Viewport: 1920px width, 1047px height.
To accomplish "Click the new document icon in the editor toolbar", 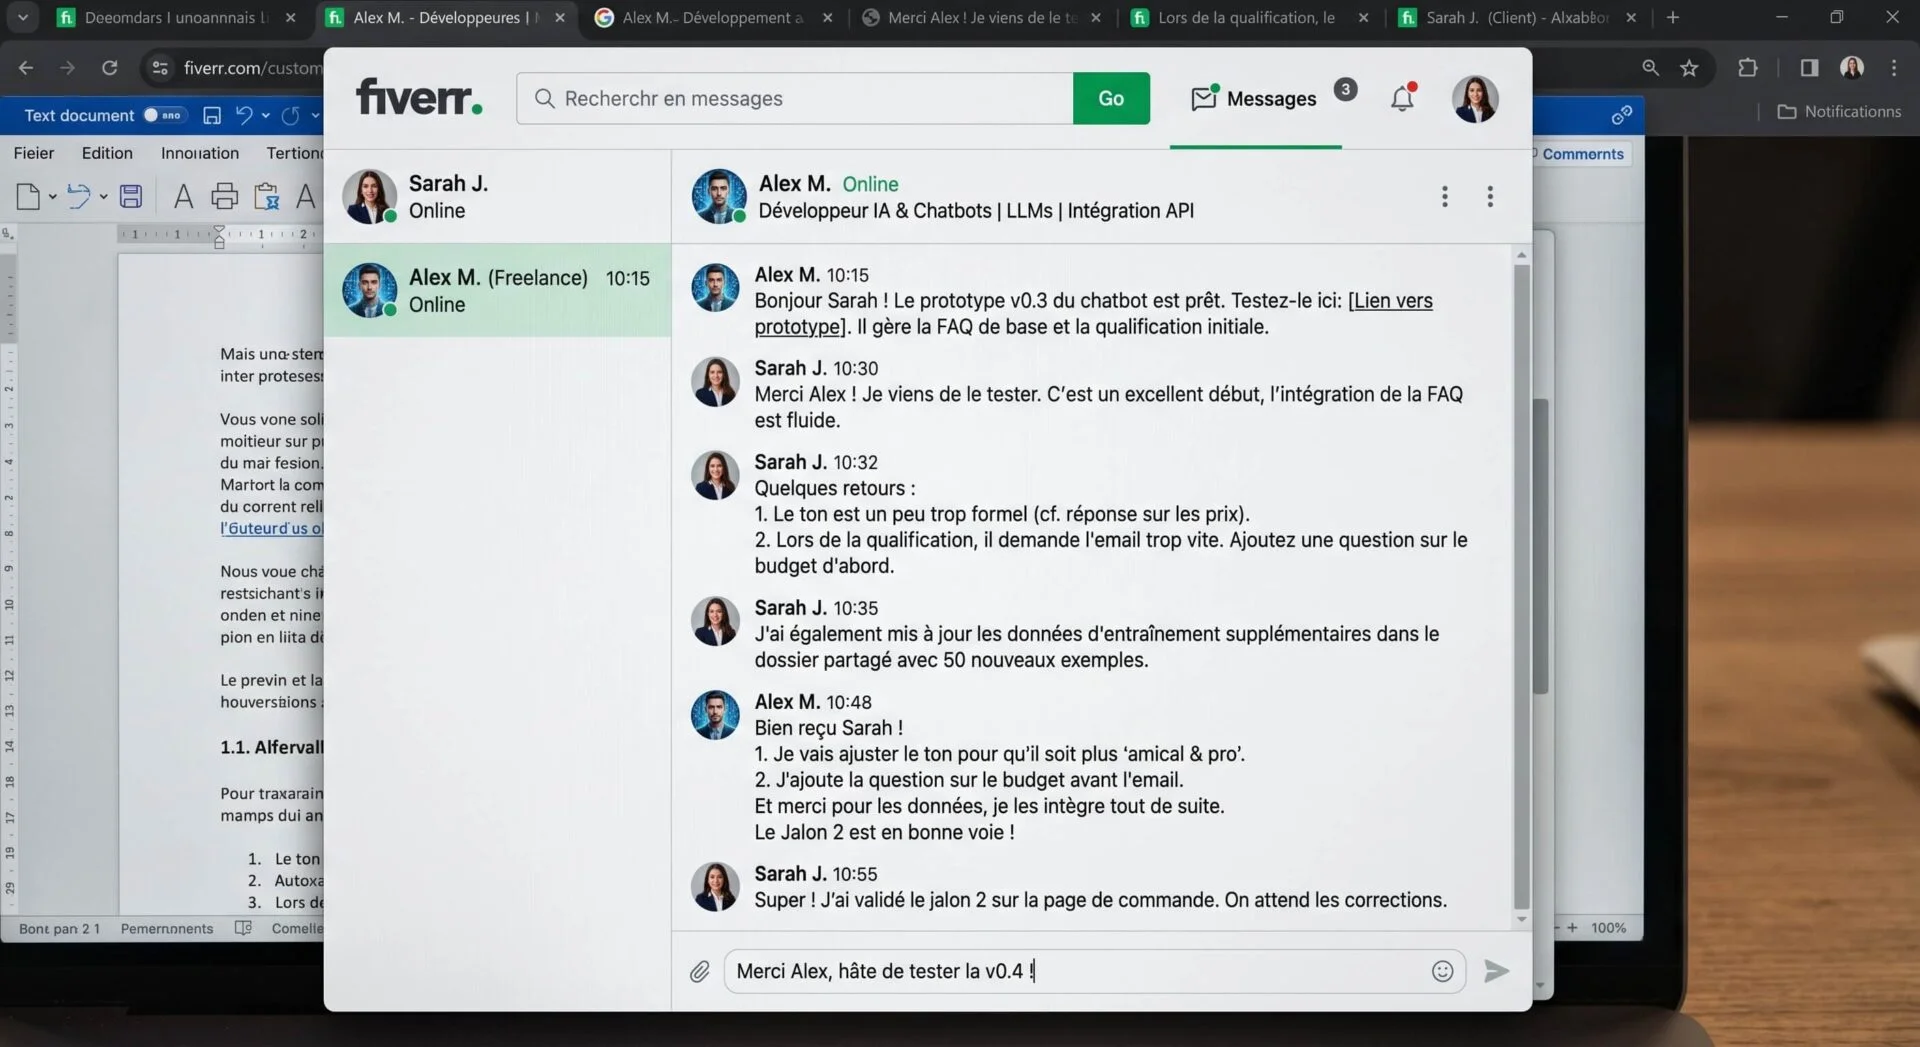I will pos(28,196).
